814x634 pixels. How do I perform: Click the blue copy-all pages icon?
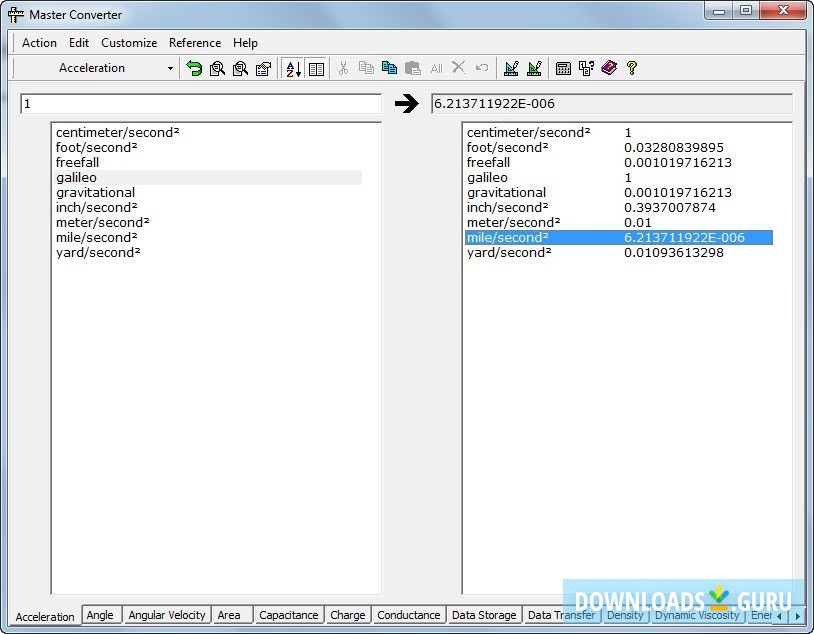[389, 68]
